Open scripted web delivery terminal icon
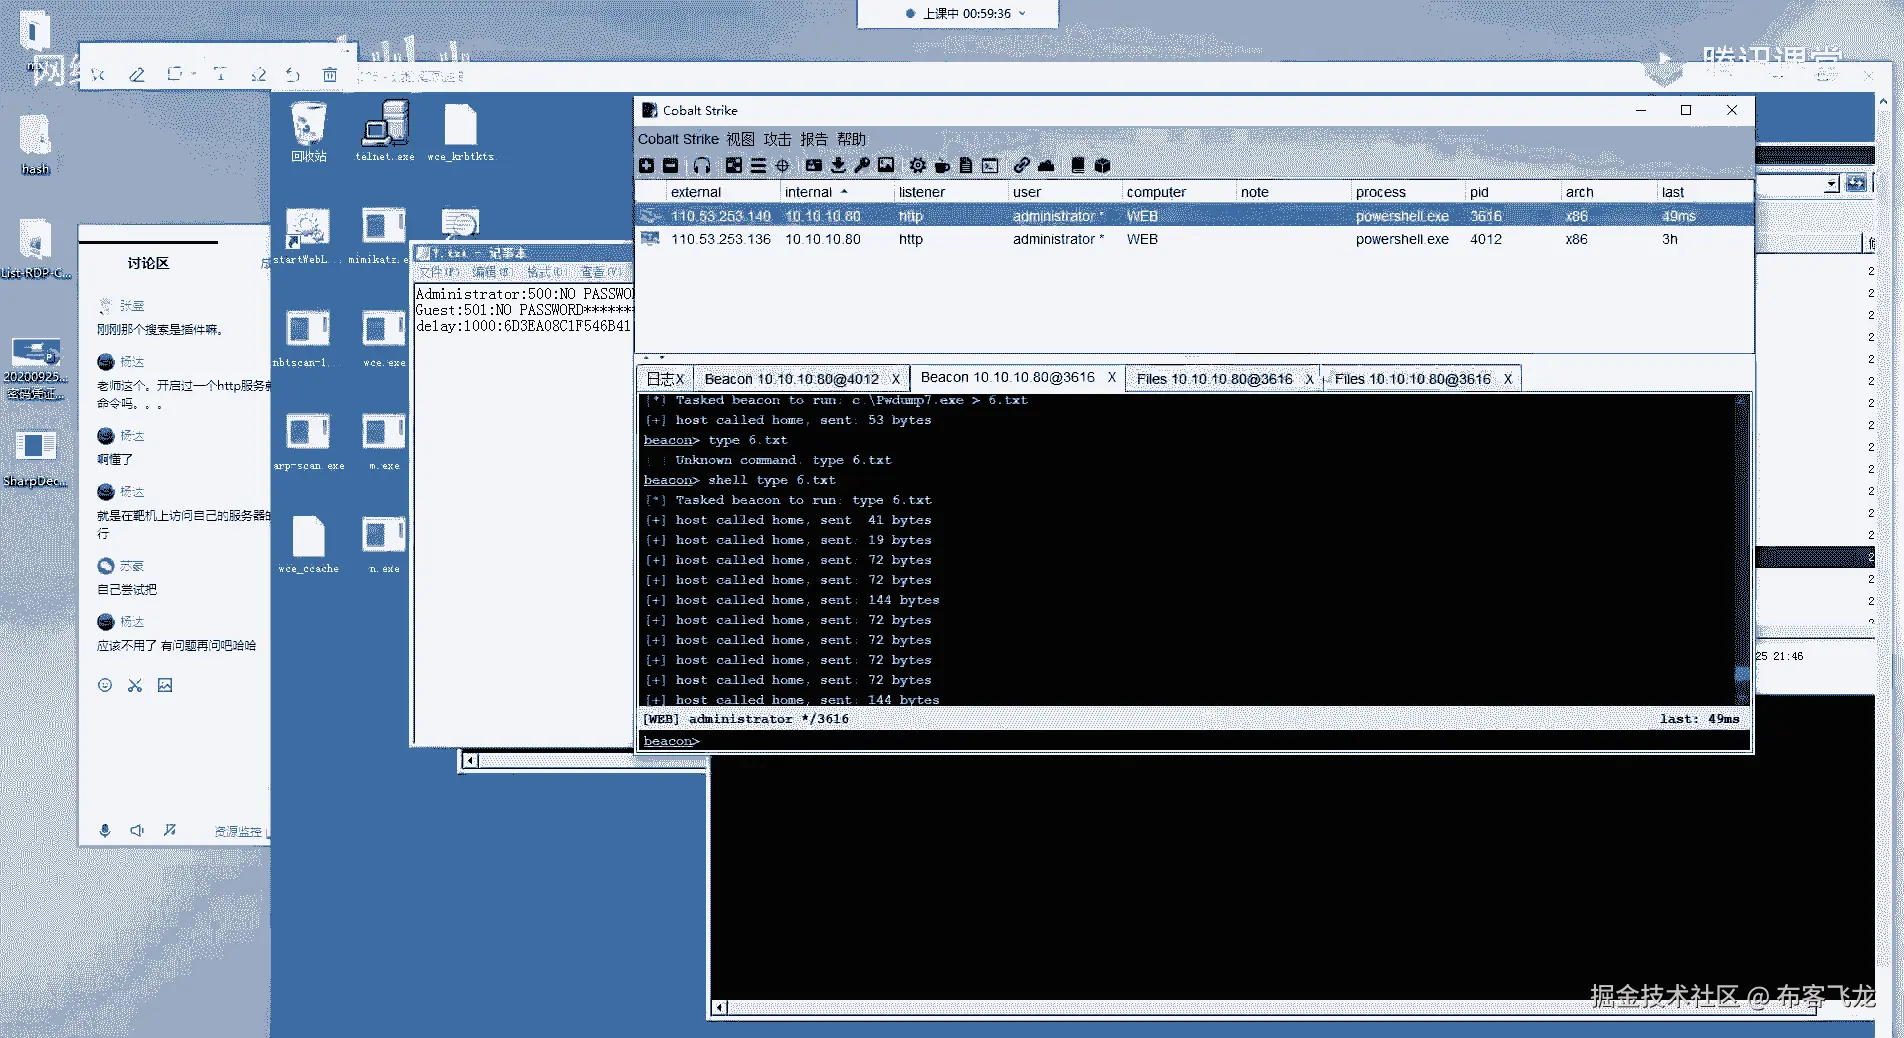1904x1038 pixels. [x=990, y=165]
